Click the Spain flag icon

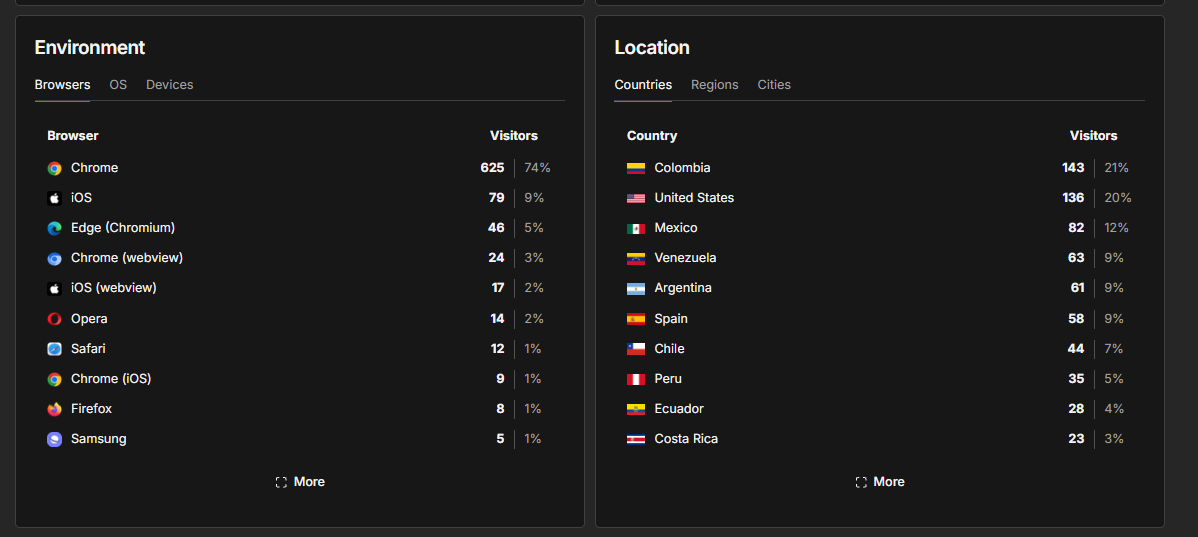coord(636,319)
